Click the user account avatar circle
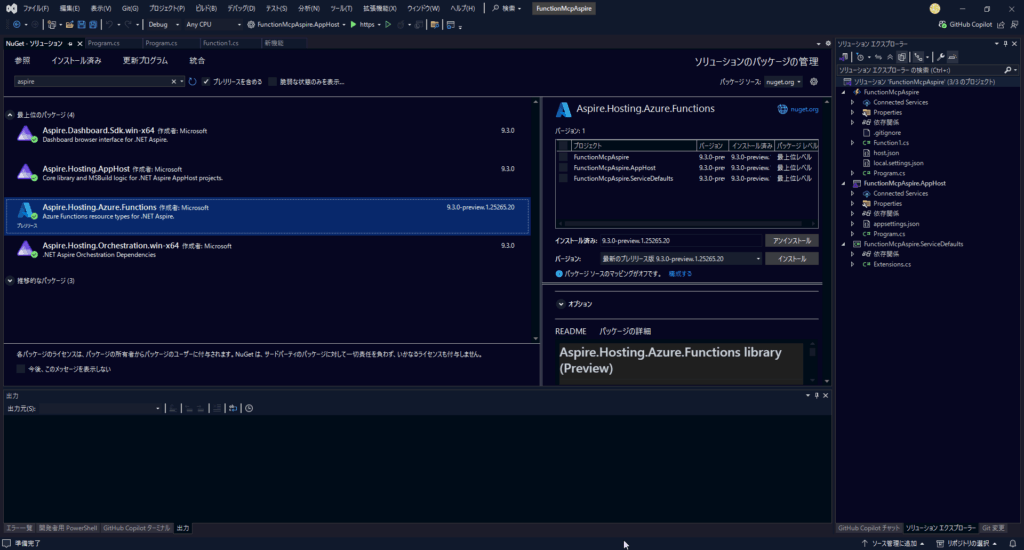This screenshot has width=1024, height=550. click(x=935, y=8)
